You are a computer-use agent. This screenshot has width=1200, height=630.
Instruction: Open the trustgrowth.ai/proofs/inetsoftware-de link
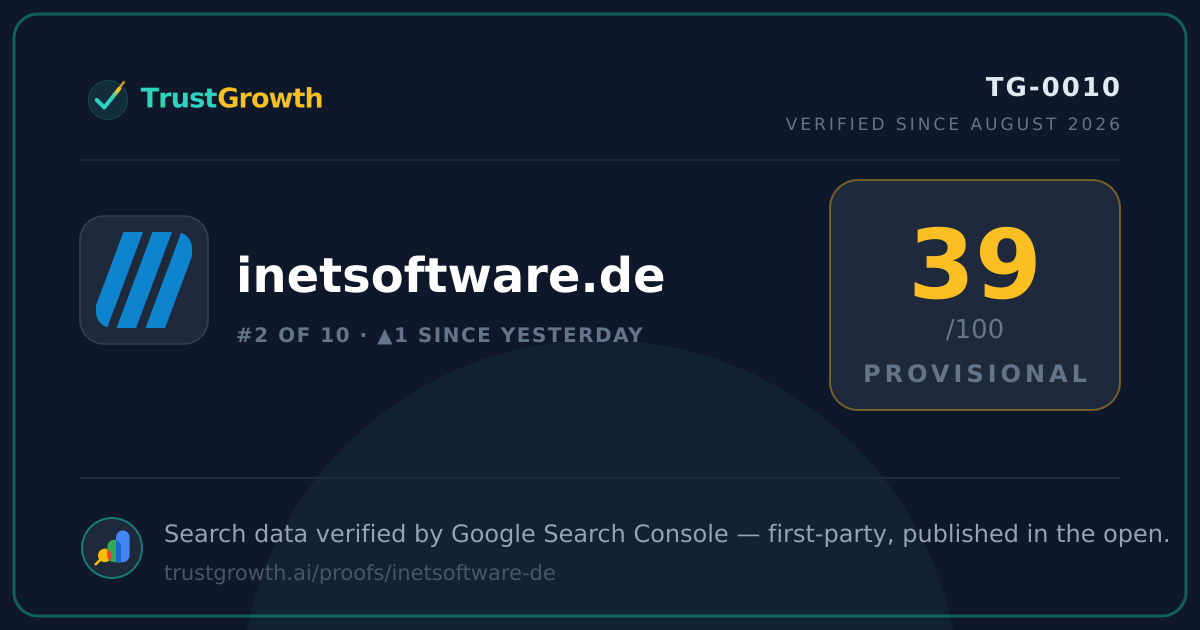pos(359,573)
